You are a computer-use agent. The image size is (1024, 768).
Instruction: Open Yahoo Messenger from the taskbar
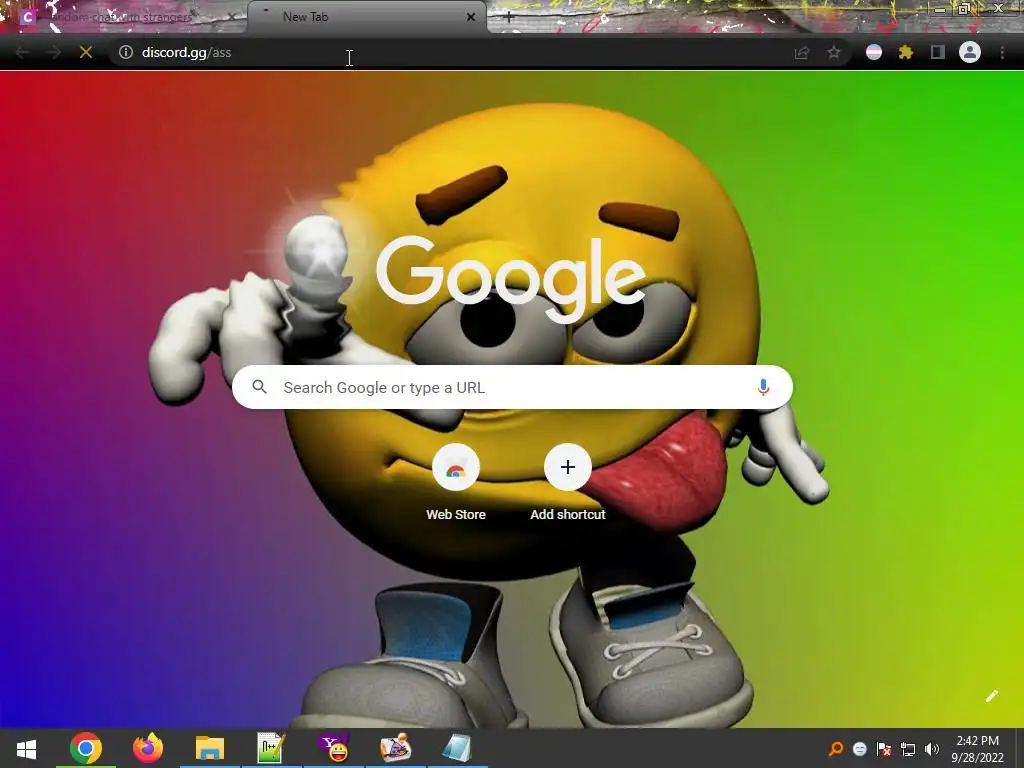pyautogui.click(x=334, y=748)
